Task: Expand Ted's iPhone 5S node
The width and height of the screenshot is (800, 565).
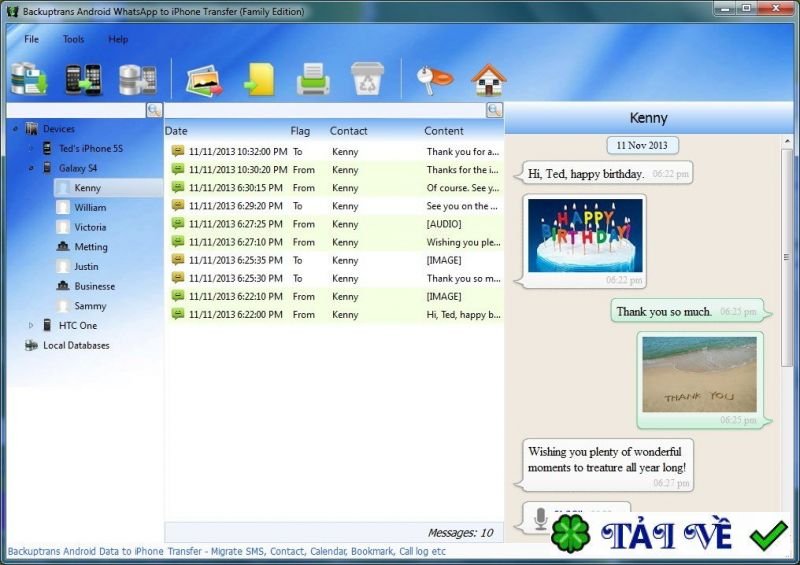Action: 31,148
